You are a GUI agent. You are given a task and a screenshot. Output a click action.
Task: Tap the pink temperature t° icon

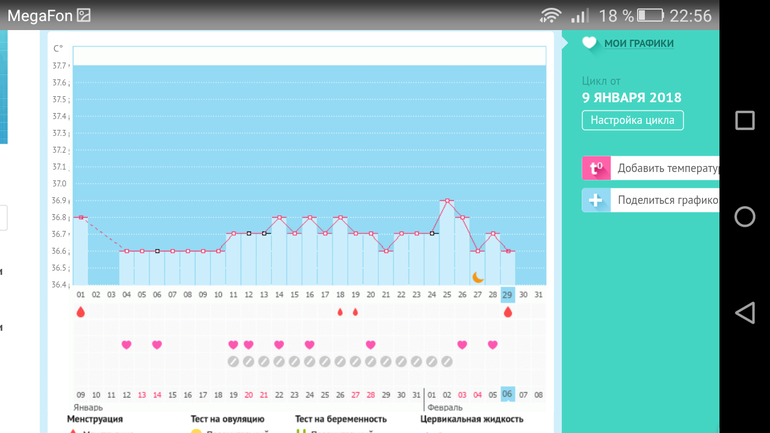click(596, 169)
